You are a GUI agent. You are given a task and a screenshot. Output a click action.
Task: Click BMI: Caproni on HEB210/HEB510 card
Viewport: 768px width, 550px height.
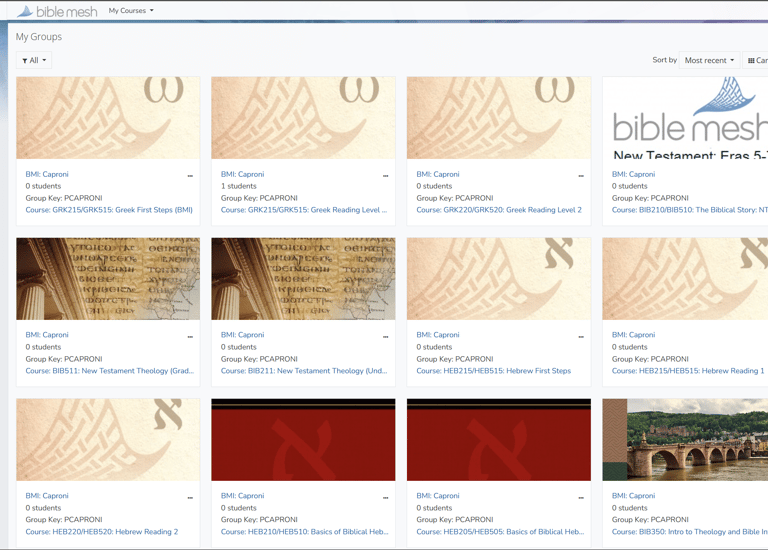242,496
